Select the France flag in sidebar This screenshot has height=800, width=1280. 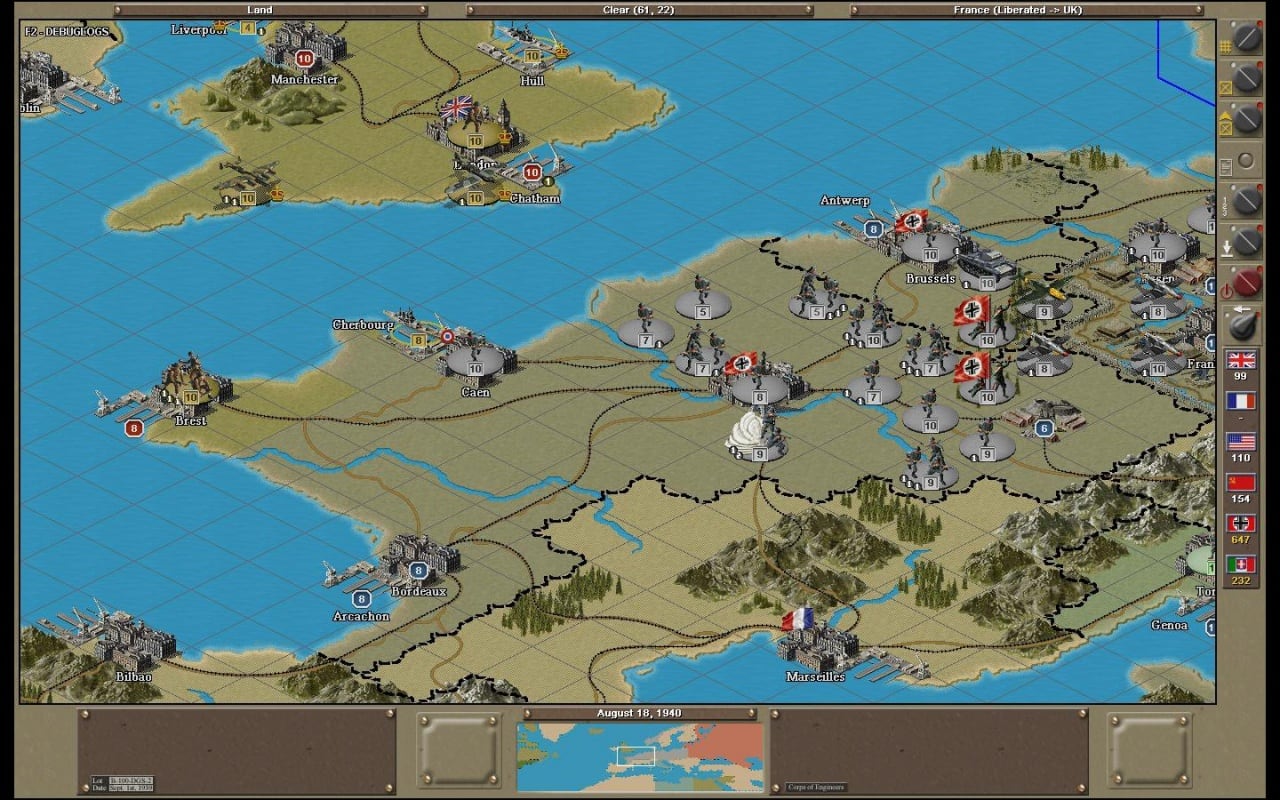1241,402
